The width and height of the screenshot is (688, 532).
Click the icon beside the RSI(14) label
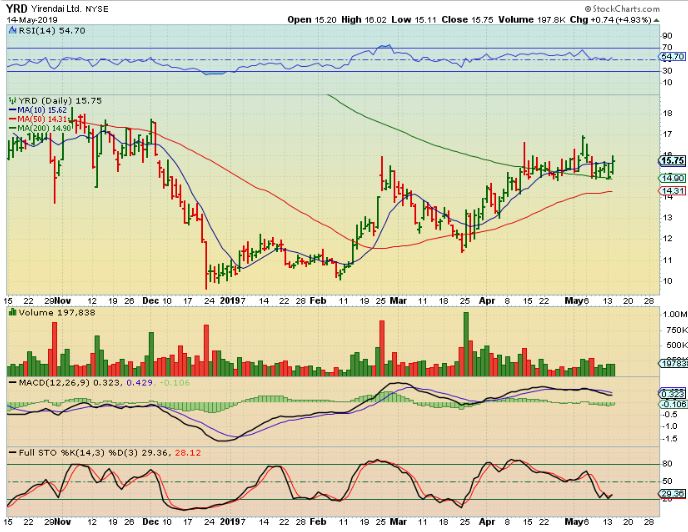[x=12, y=30]
